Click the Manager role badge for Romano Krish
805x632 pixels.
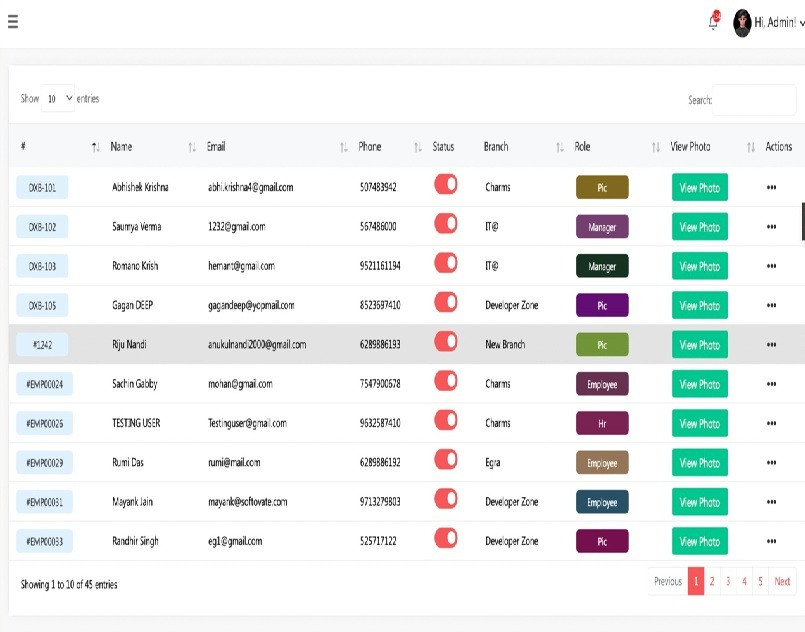602,266
